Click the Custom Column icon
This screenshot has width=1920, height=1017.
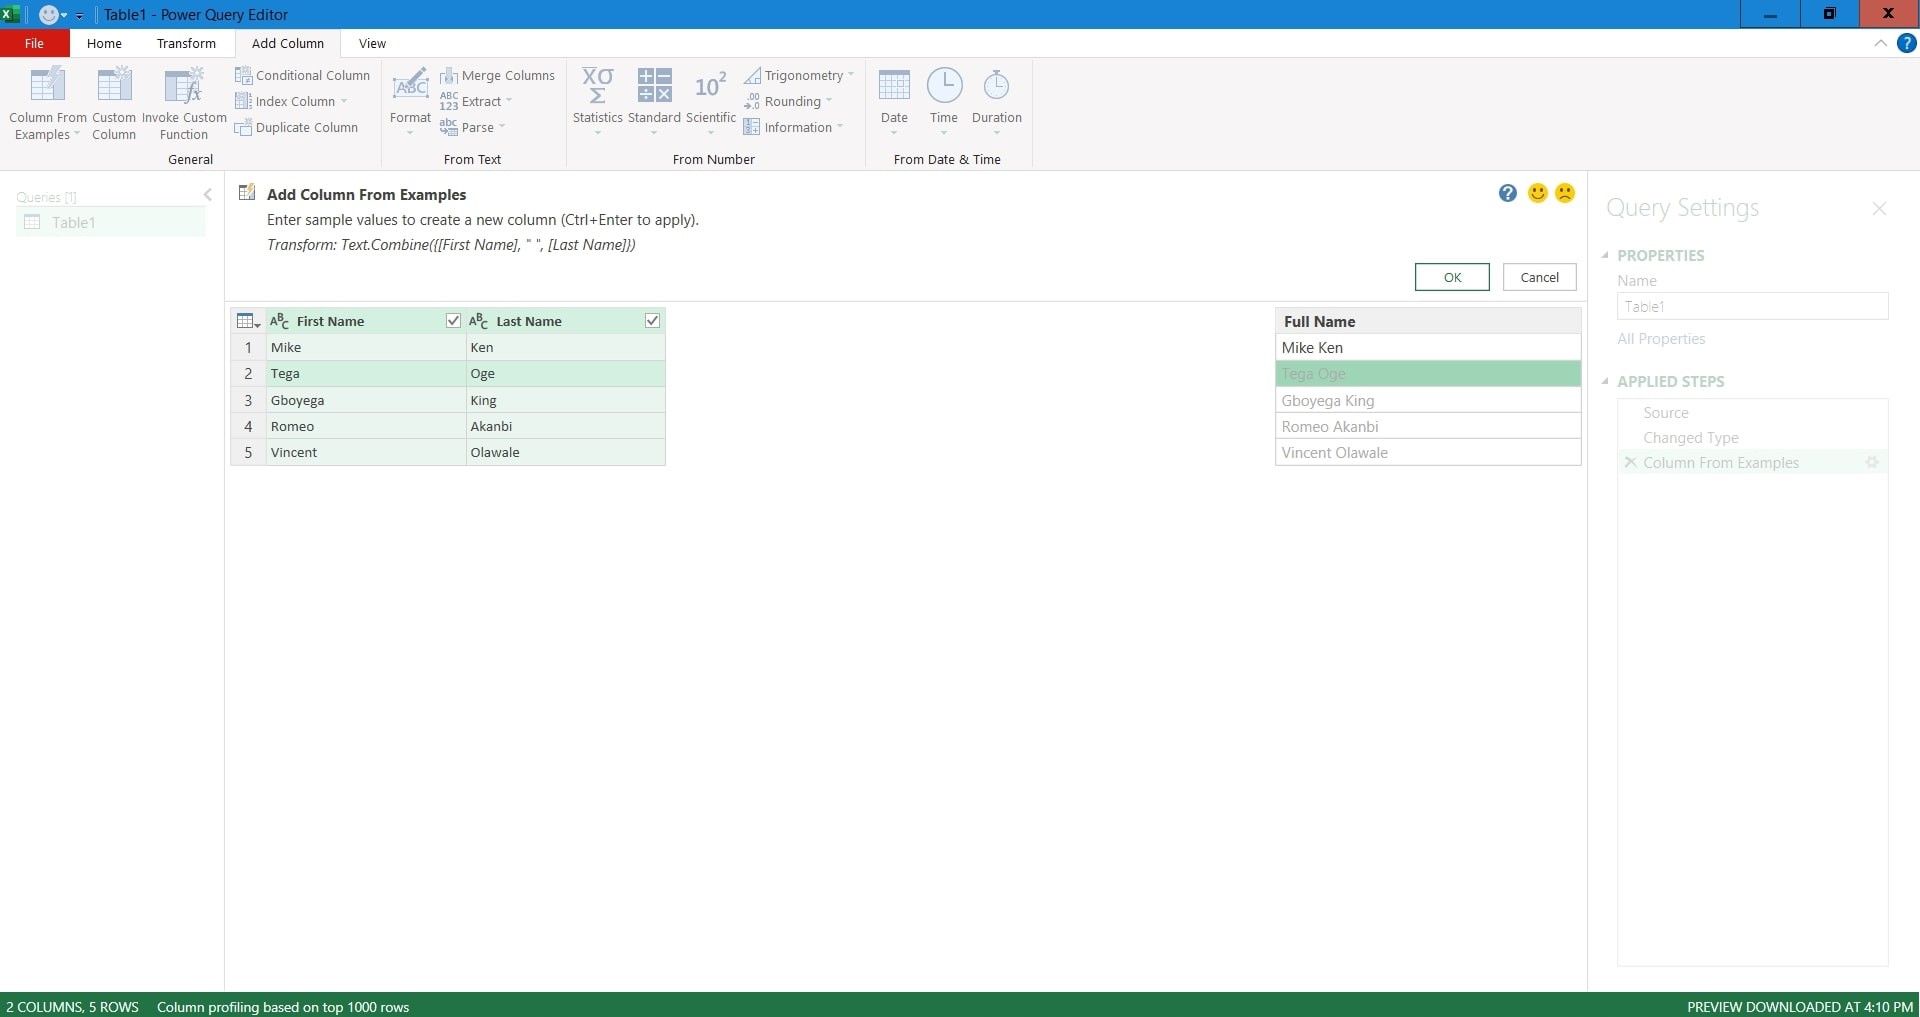coord(114,87)
